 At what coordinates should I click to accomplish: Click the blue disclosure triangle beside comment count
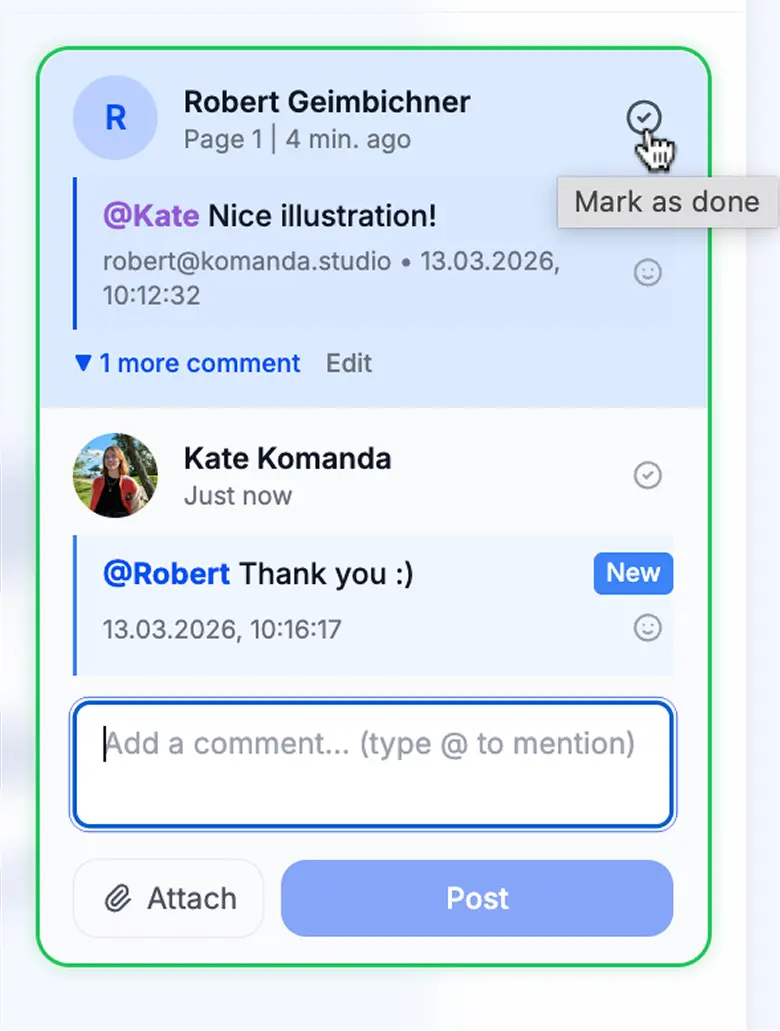[83, 363]
